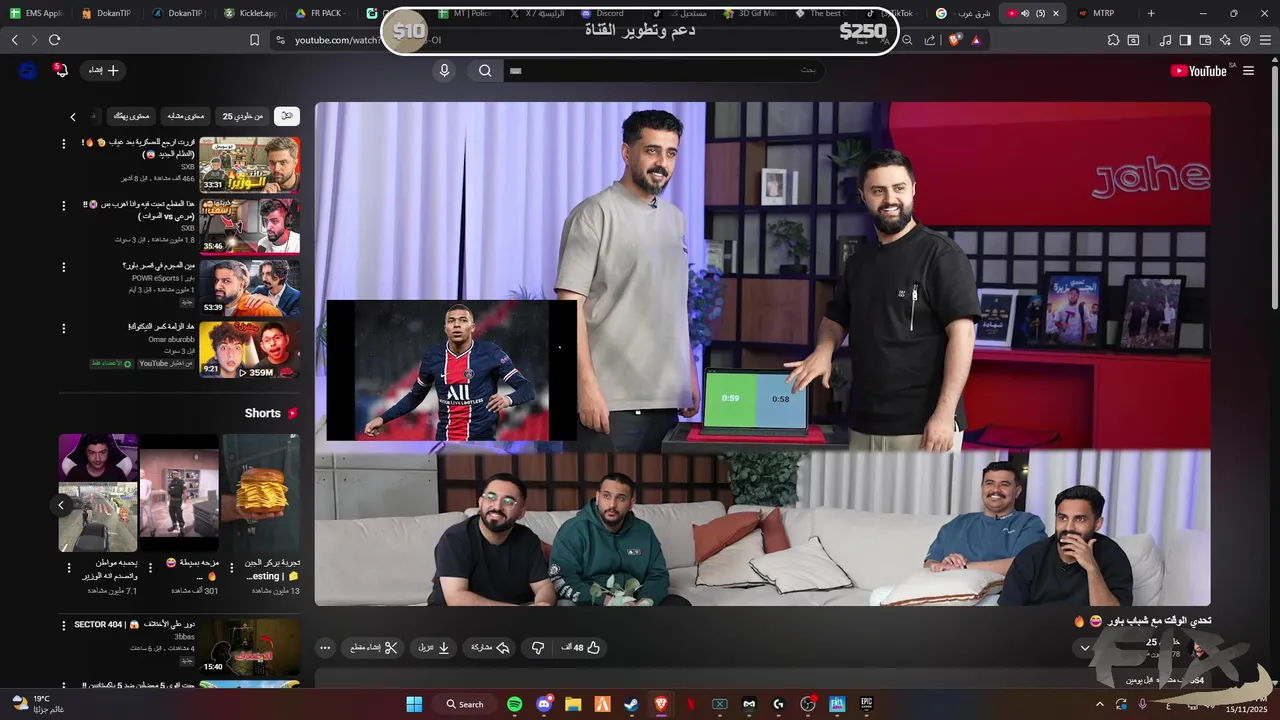Select the 'محتوى يهمّك' filter chip

131,116
